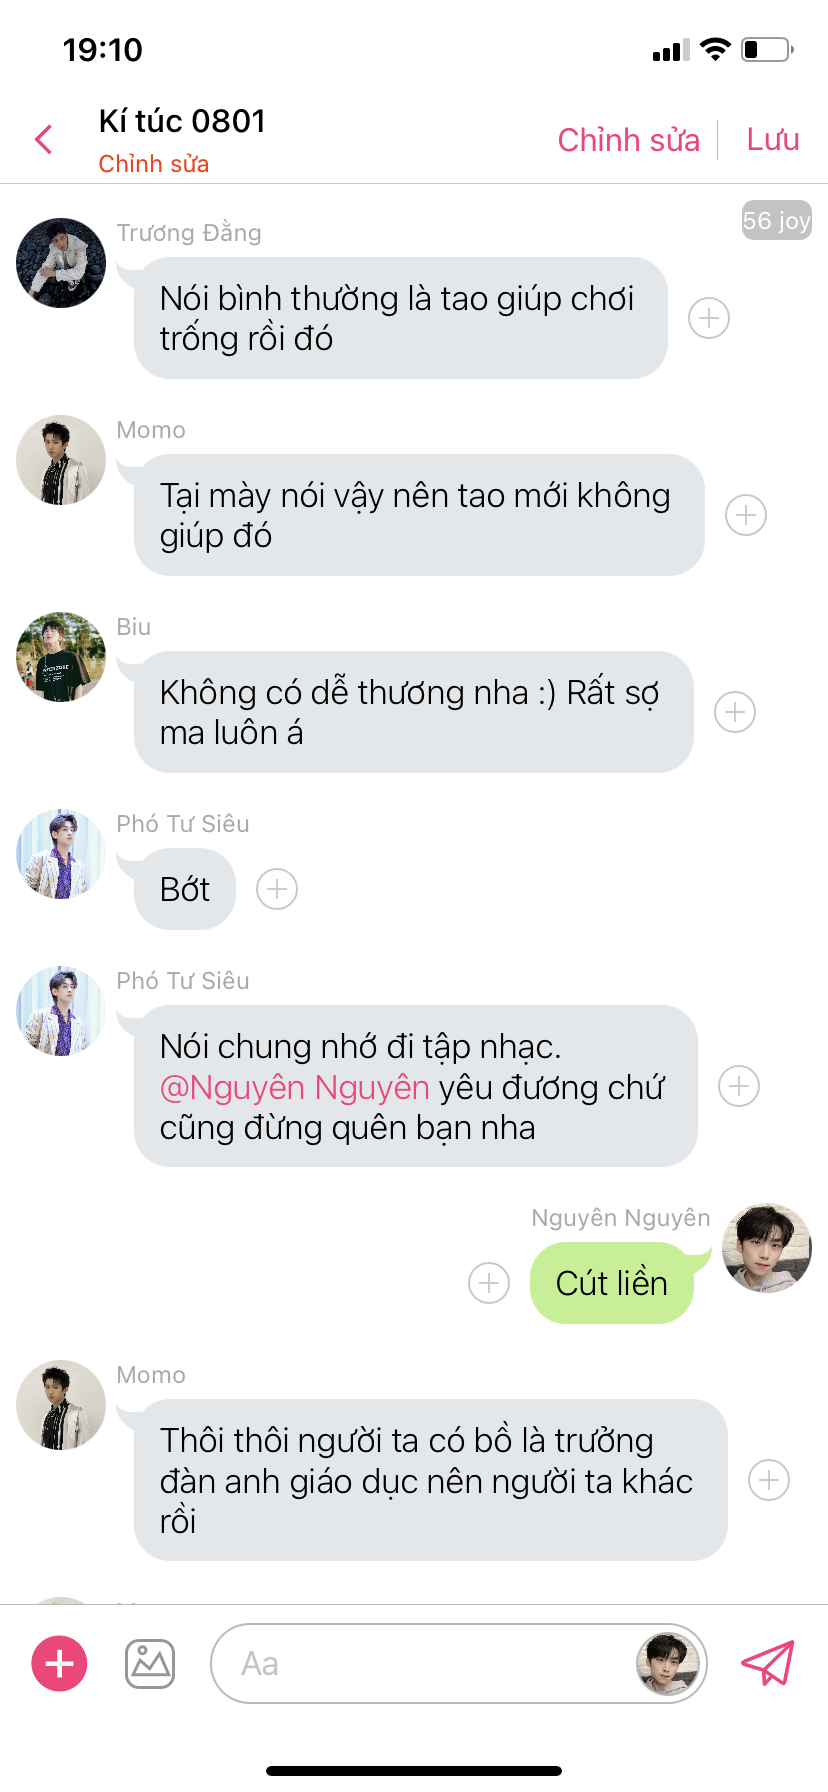Switch sender via avatar in input field
828x1792 pixels.
click(667, 1663)
